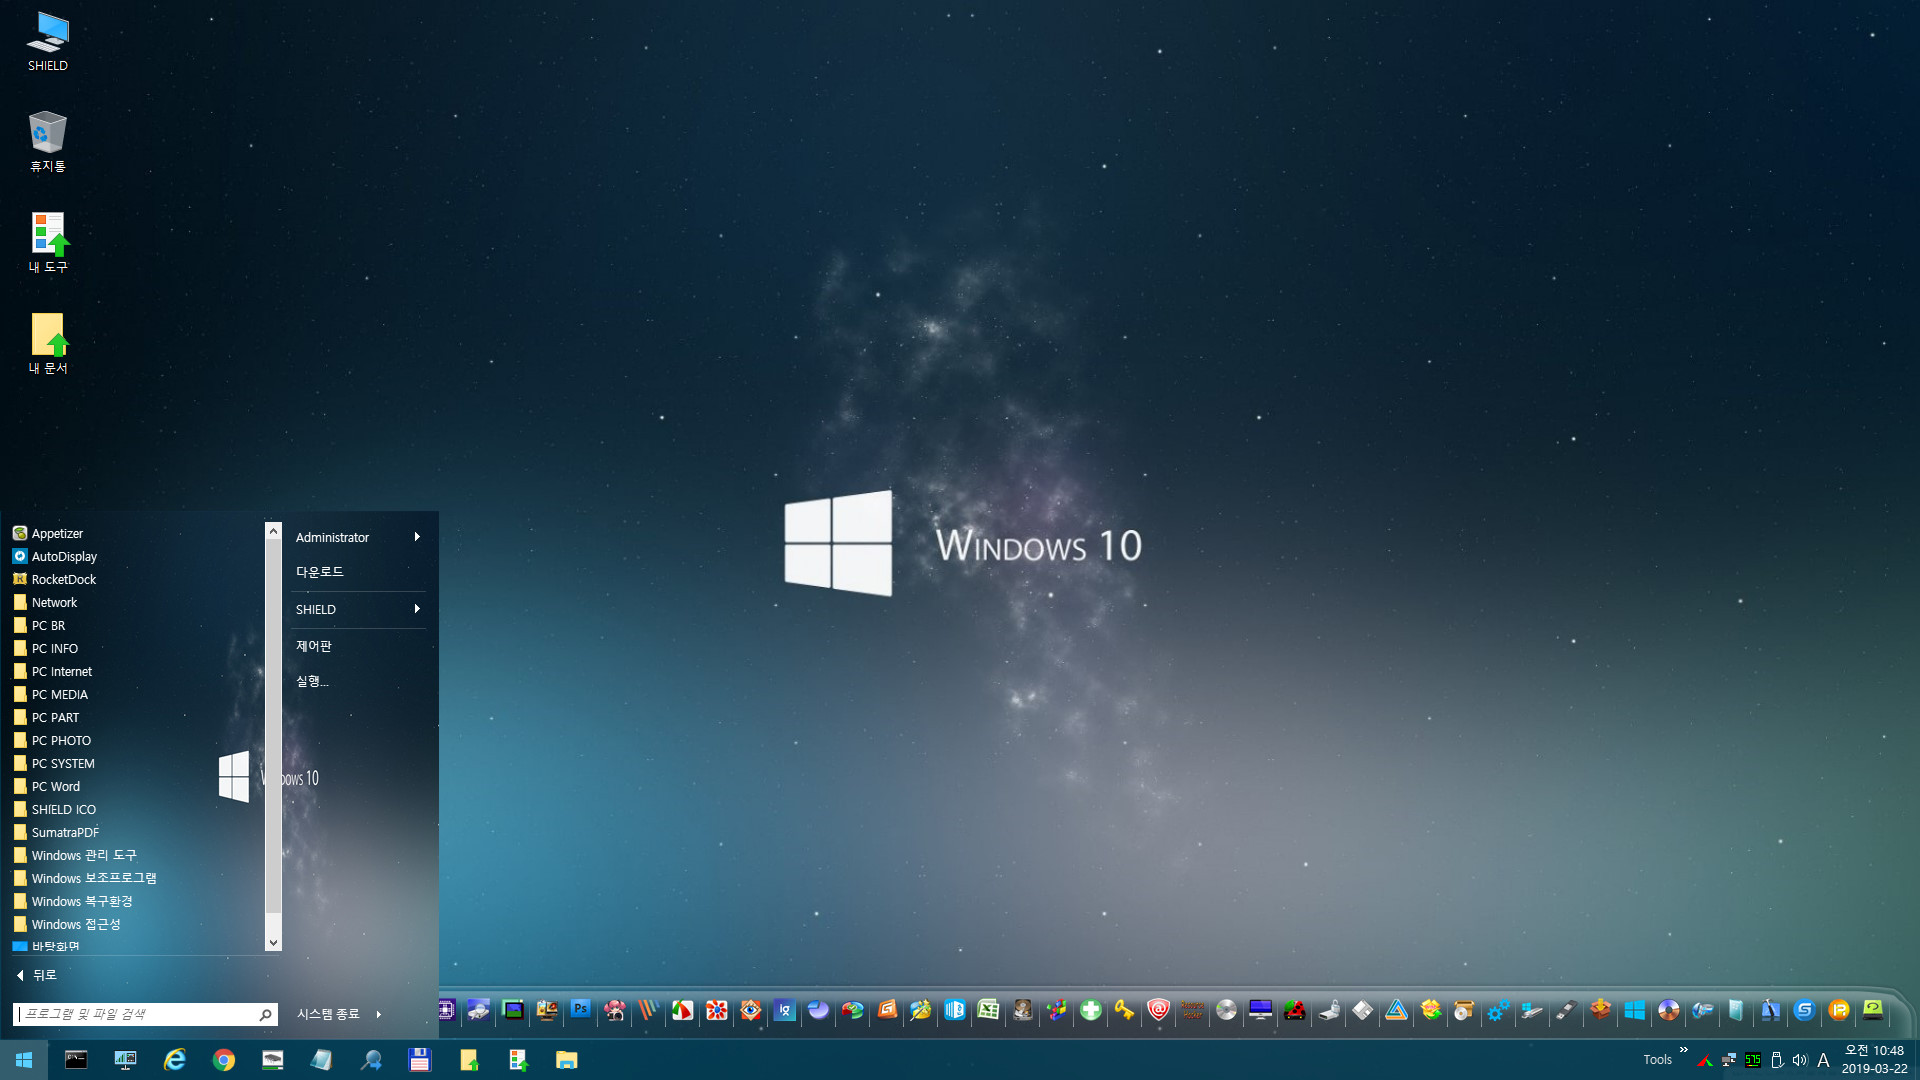Image resolution: width=1920 pixels, height=1080 pixels.
Task: Click the Resource Hacker dock icon
Action: tap(1192, 1010)
